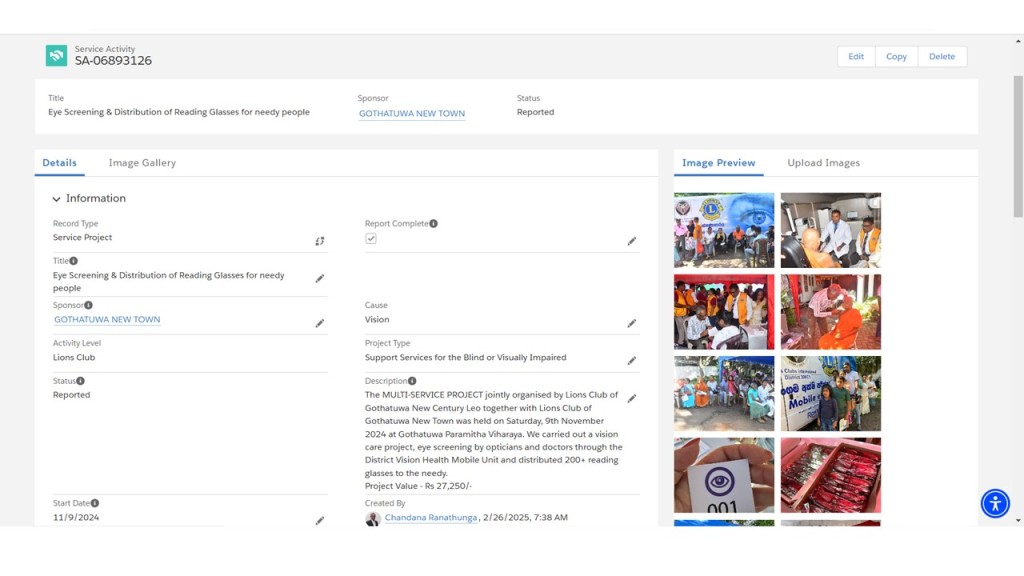The height and width of the screenshot is (576, 1024).
Task: Click Chandana Ranathunga's avatar picture
Action: [373, 519]
